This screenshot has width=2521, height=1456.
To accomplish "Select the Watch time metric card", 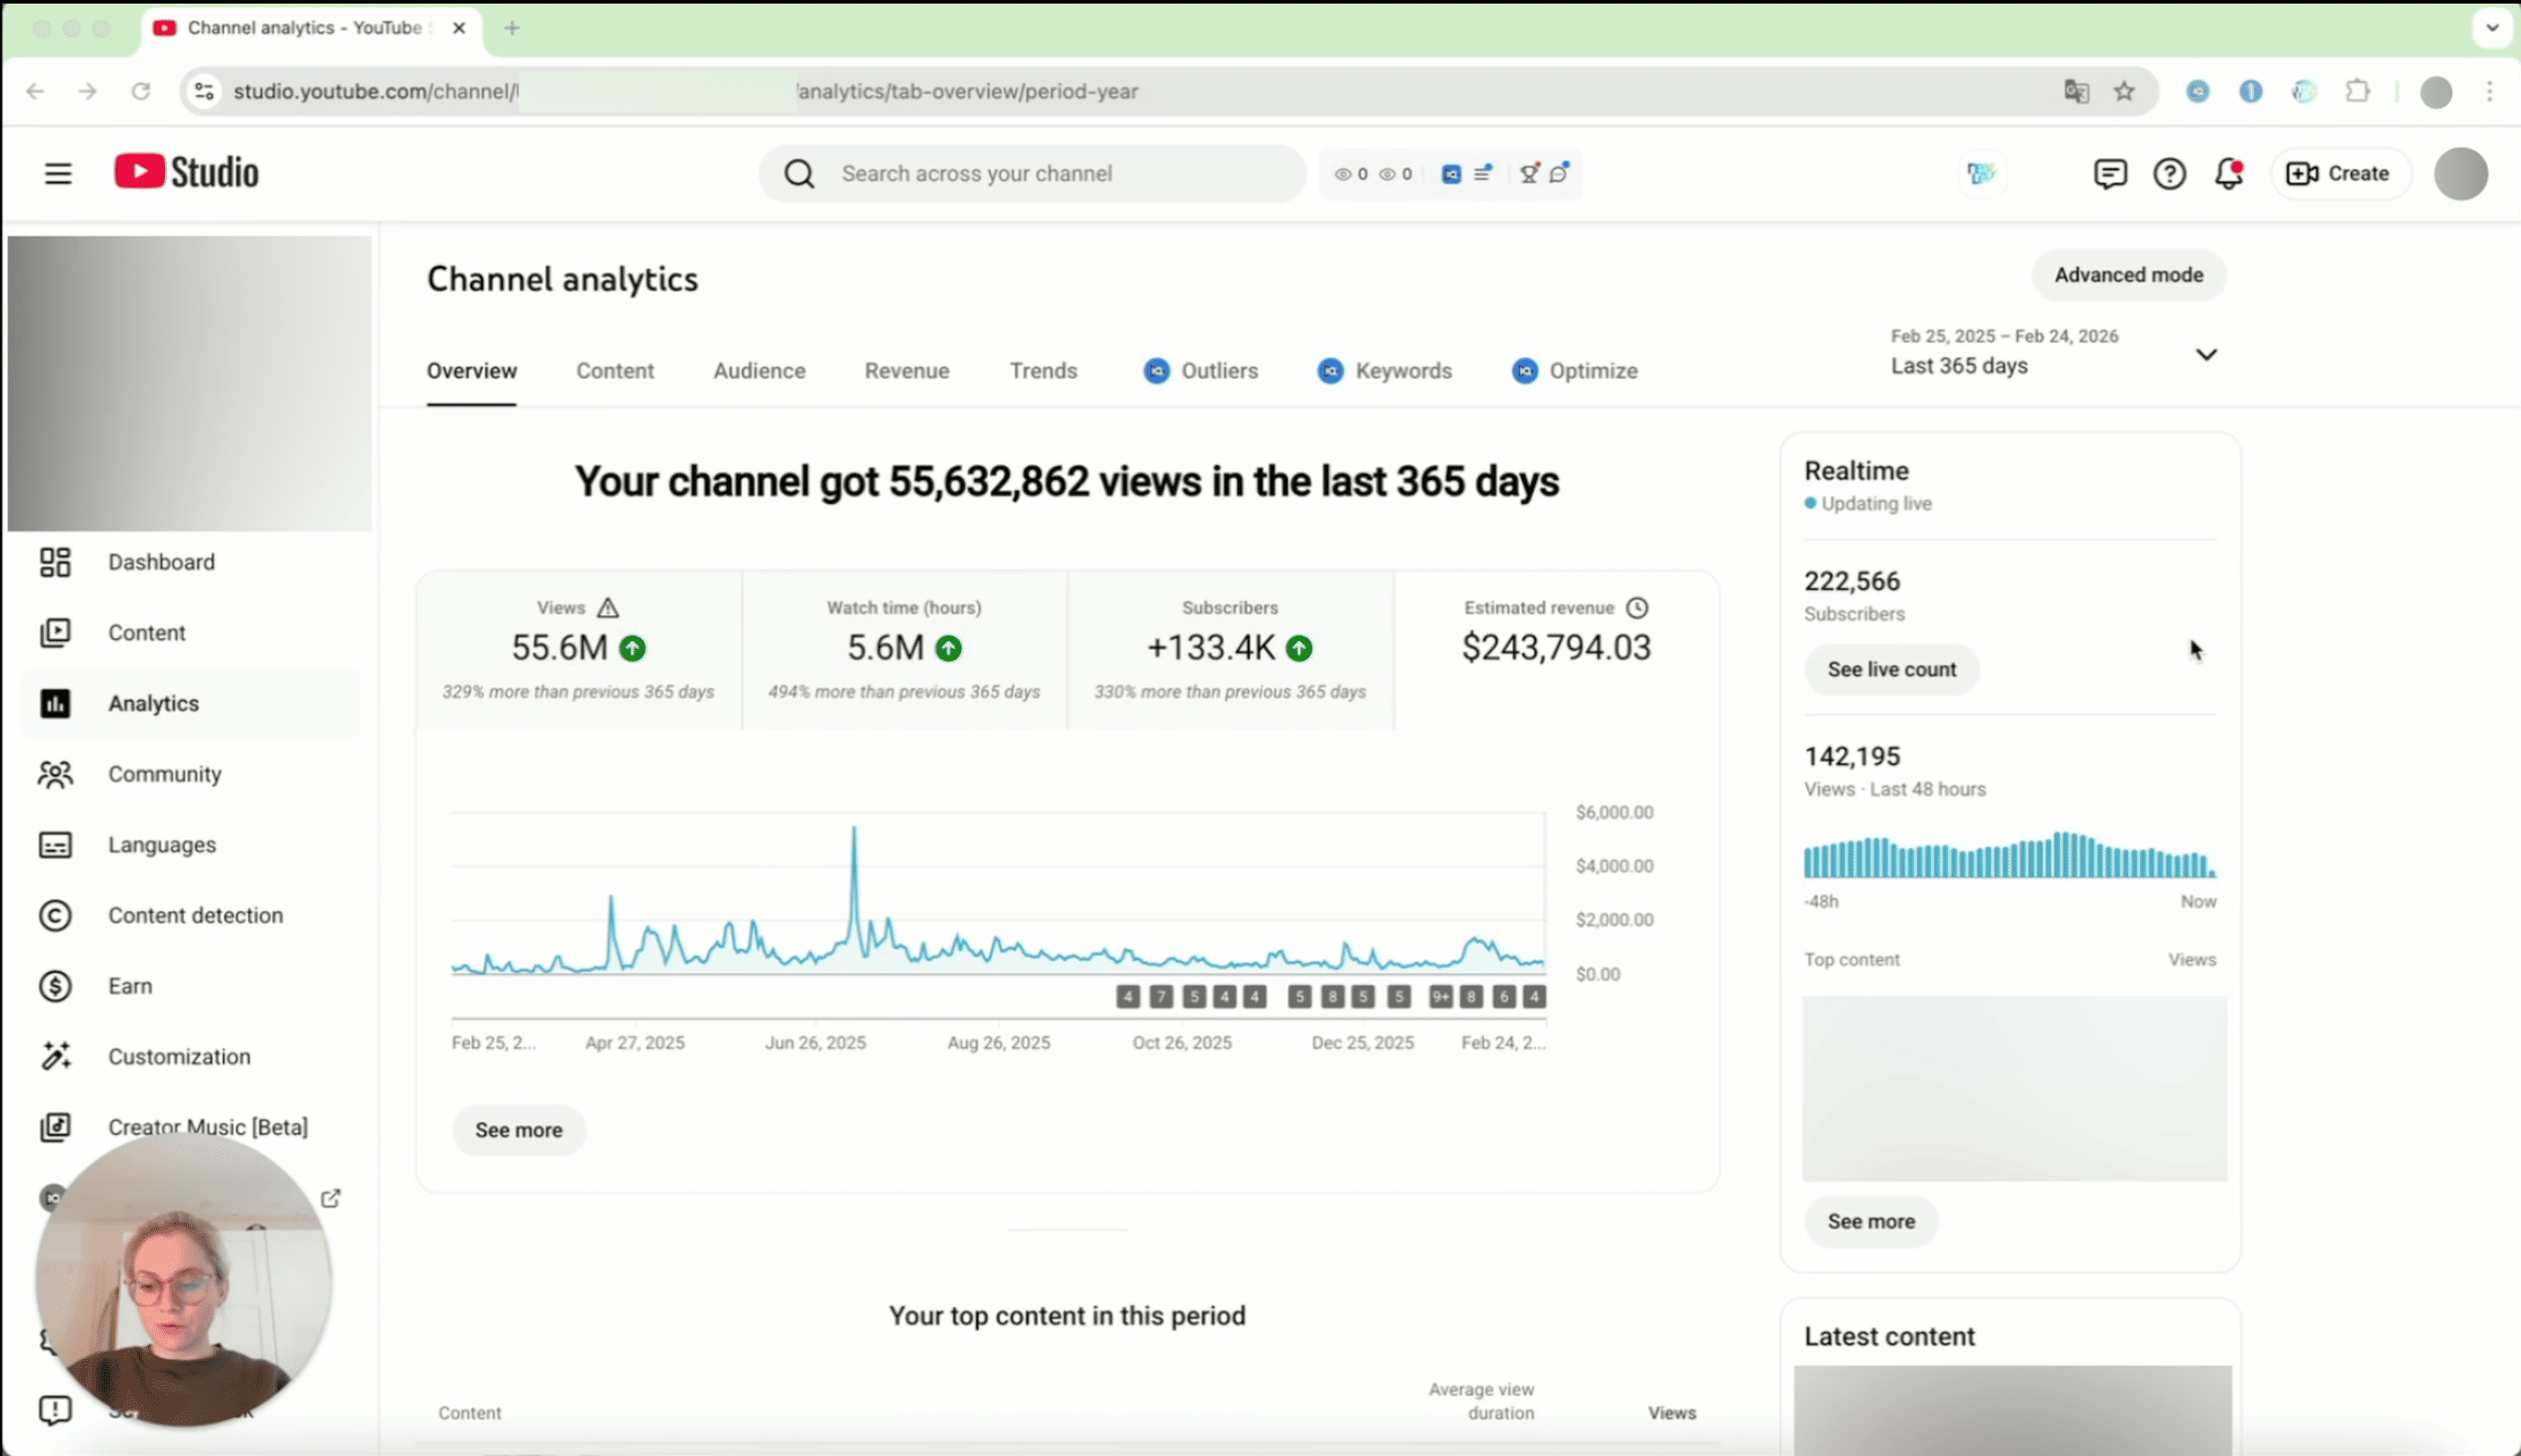I will tap(904, 649).
